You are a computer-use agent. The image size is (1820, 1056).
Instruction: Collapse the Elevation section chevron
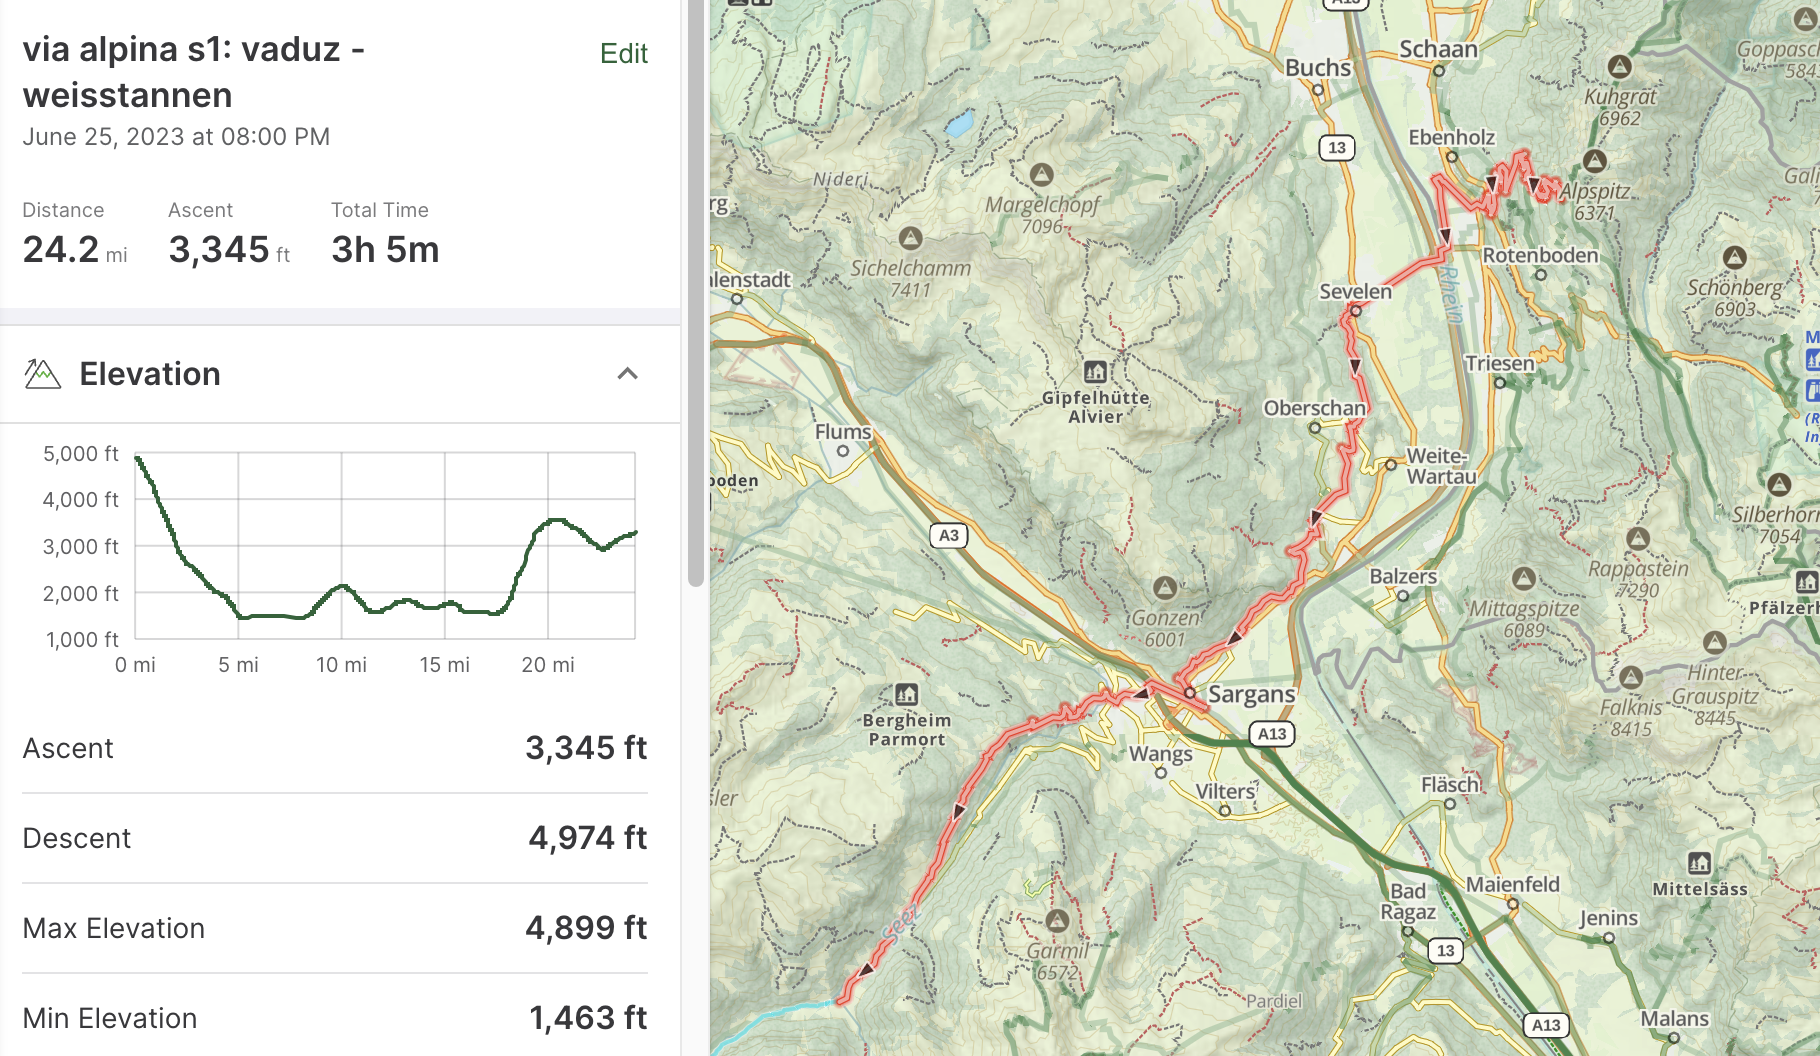point(627,374)
